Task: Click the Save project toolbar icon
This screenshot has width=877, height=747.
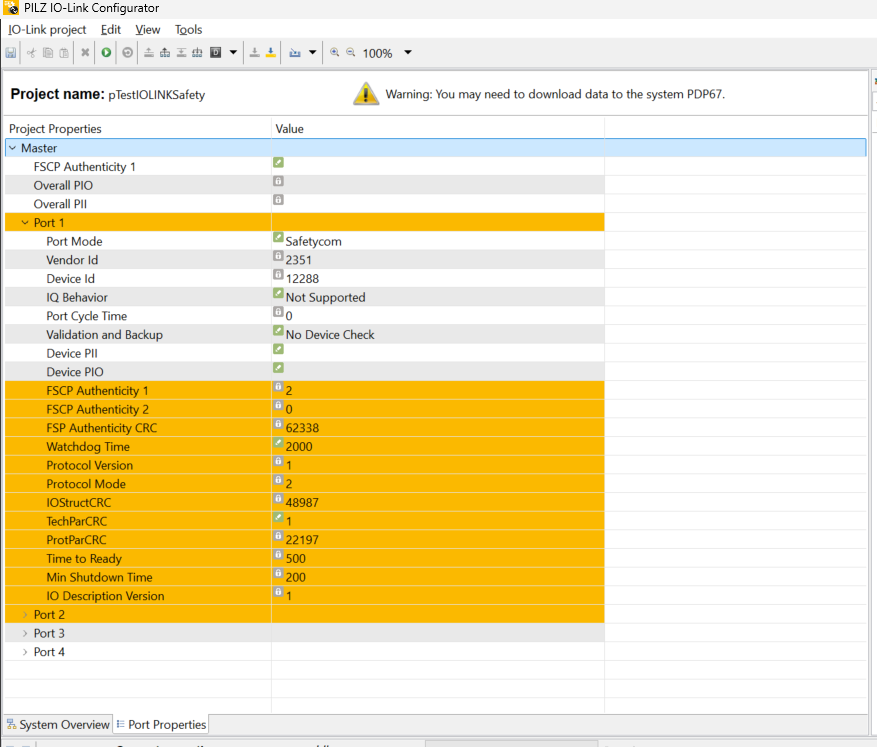Action: coord(11,53)
